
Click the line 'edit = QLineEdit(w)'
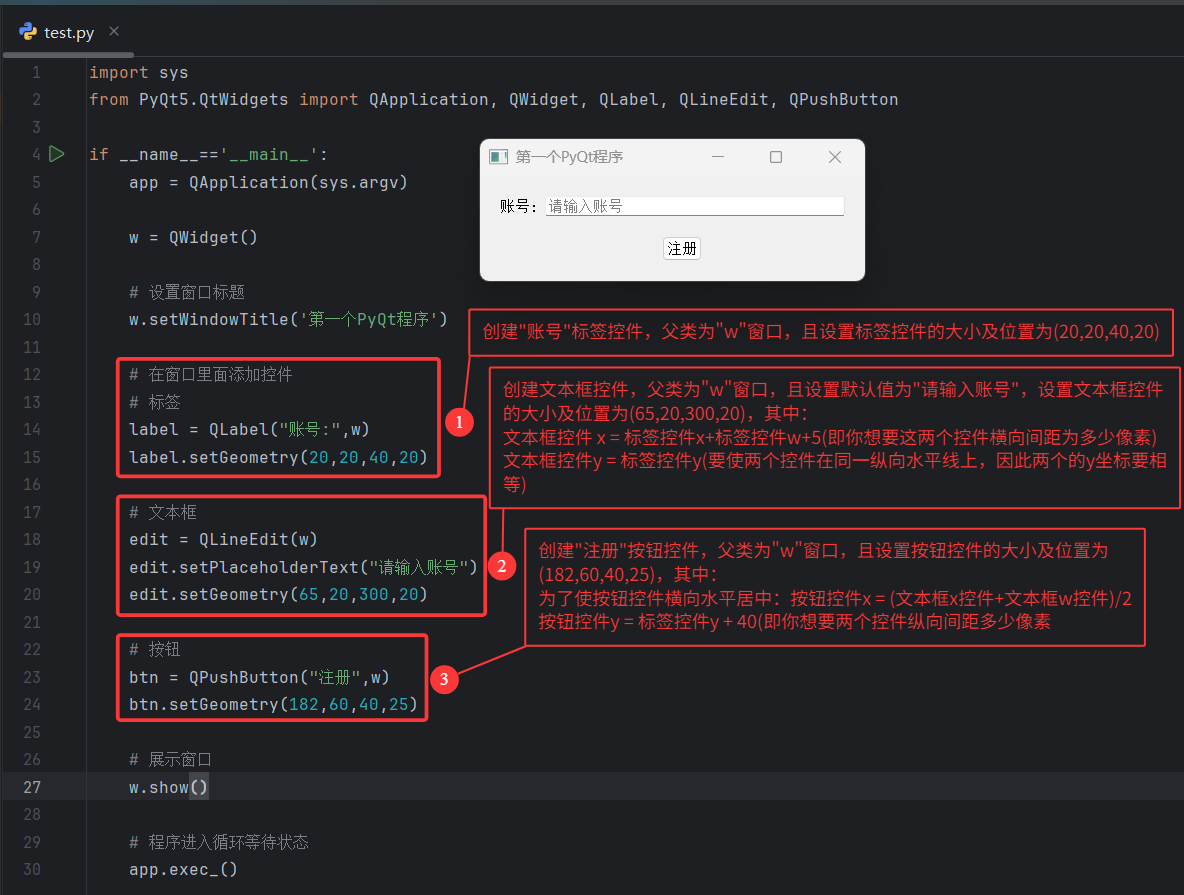[x=224, y=539]
